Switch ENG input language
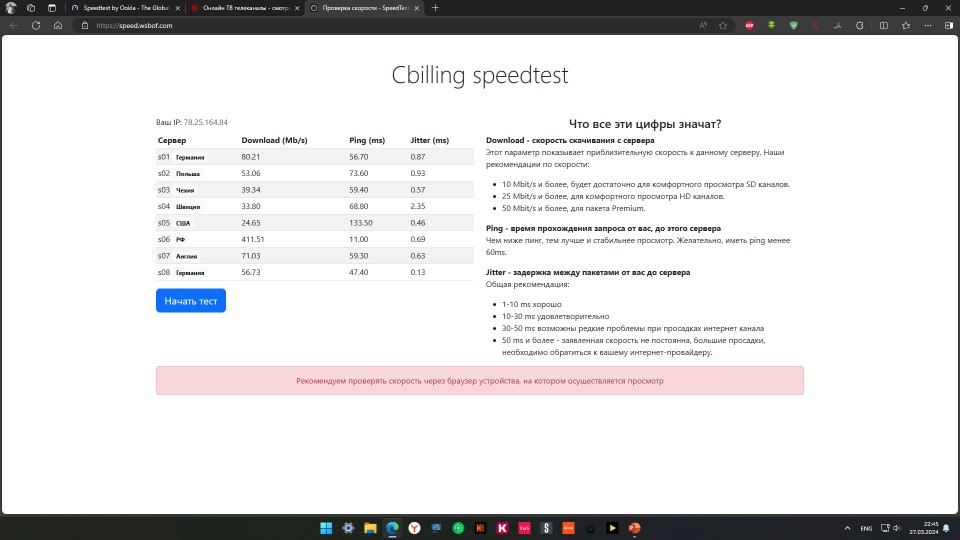 pyautogui.click(x=866, y=528)
